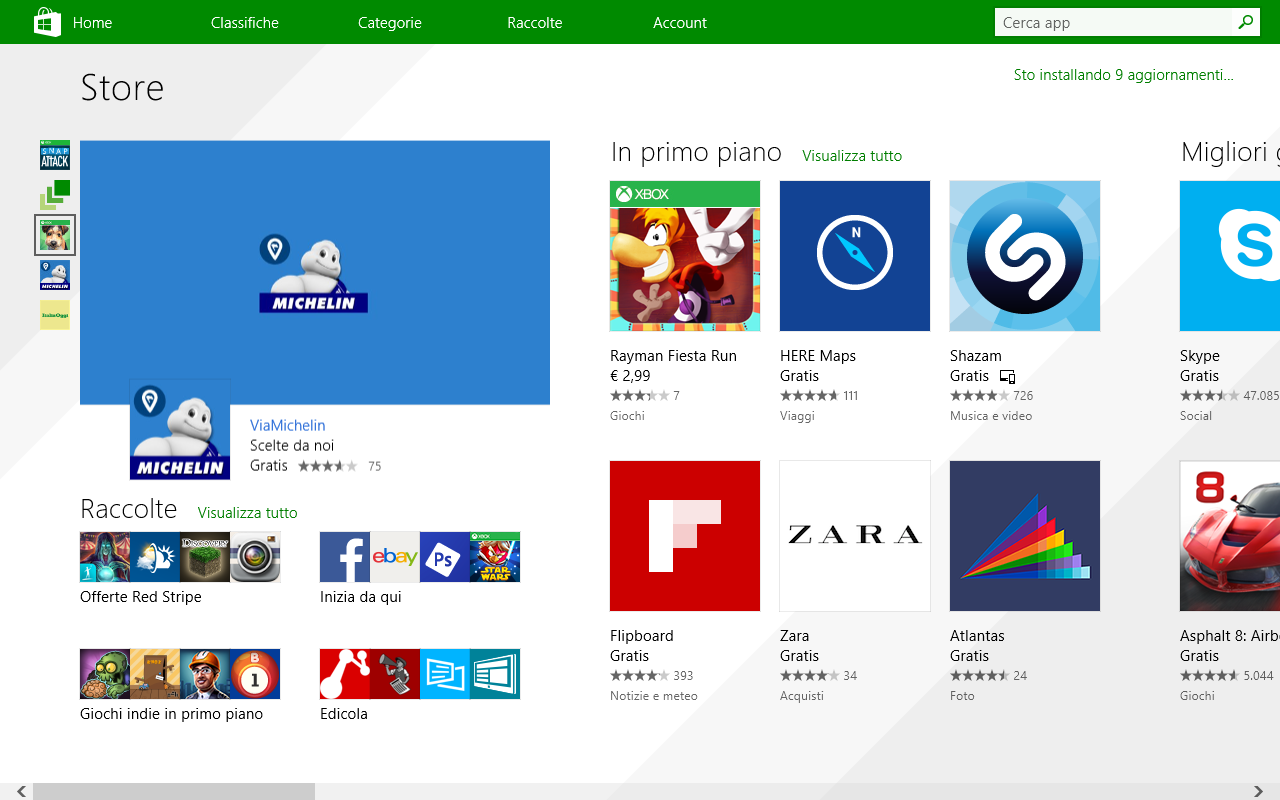The width and height of the screenshot is (1280, 800).
Task: Click the horizontal scrollbar left arrow
Action: [20, 791]
